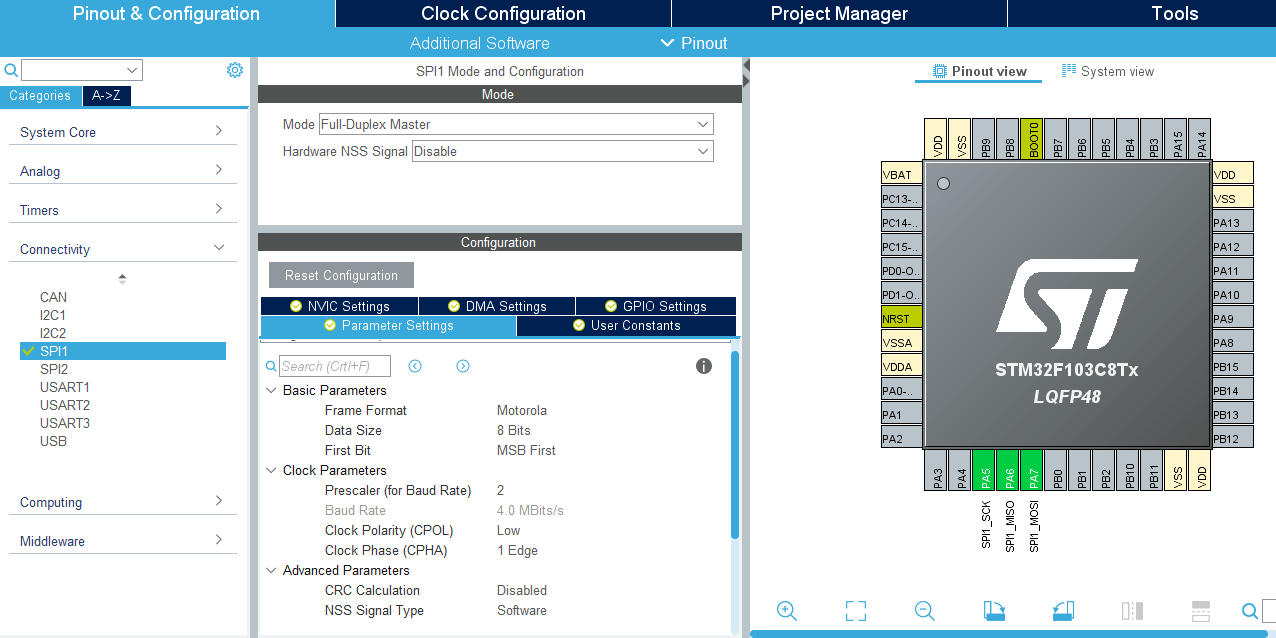Viewport: 1276px width, 638px height.
Task: Click pin PB12 on the chip
Action: click(1232, 439)
